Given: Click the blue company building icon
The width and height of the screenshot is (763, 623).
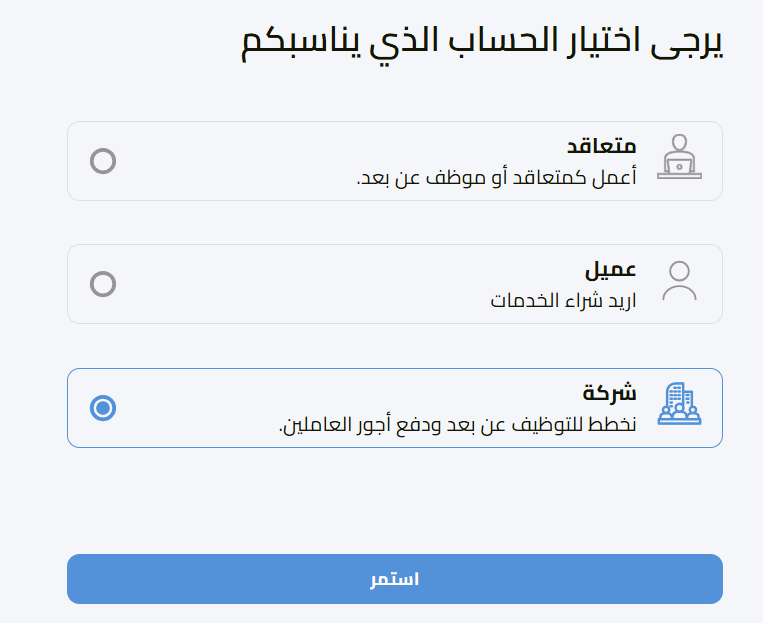Looking at the screenshot, I should click(x=679, y=404).
